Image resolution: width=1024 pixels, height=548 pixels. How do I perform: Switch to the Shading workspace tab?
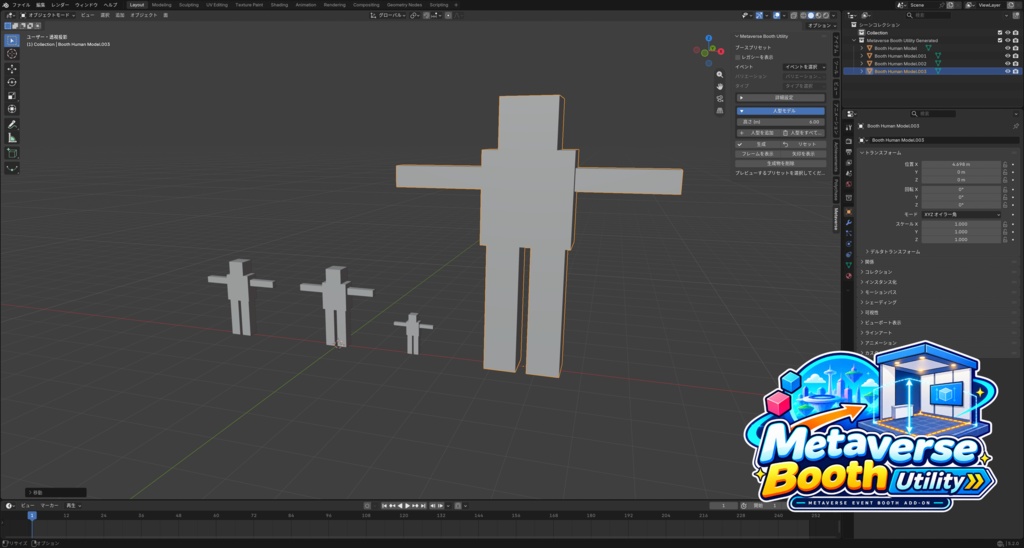tap(279, 5)
